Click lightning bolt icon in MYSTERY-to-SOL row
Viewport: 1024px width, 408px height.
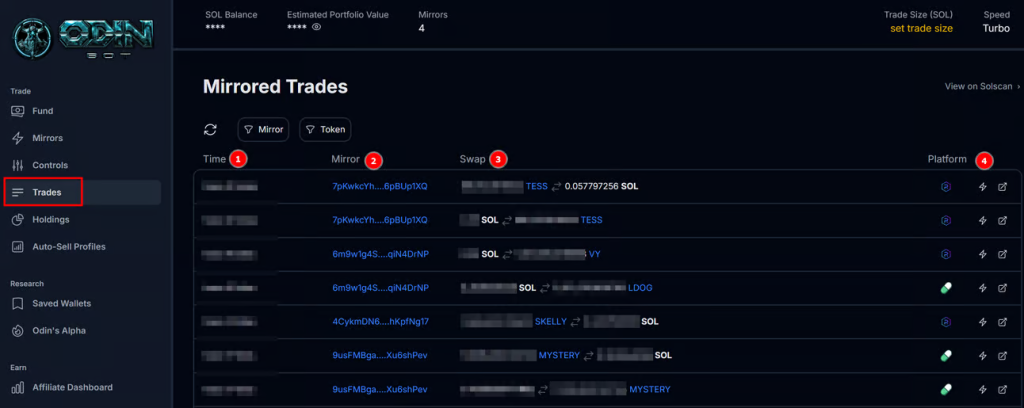pyautogui.click(x=982, y=355)
